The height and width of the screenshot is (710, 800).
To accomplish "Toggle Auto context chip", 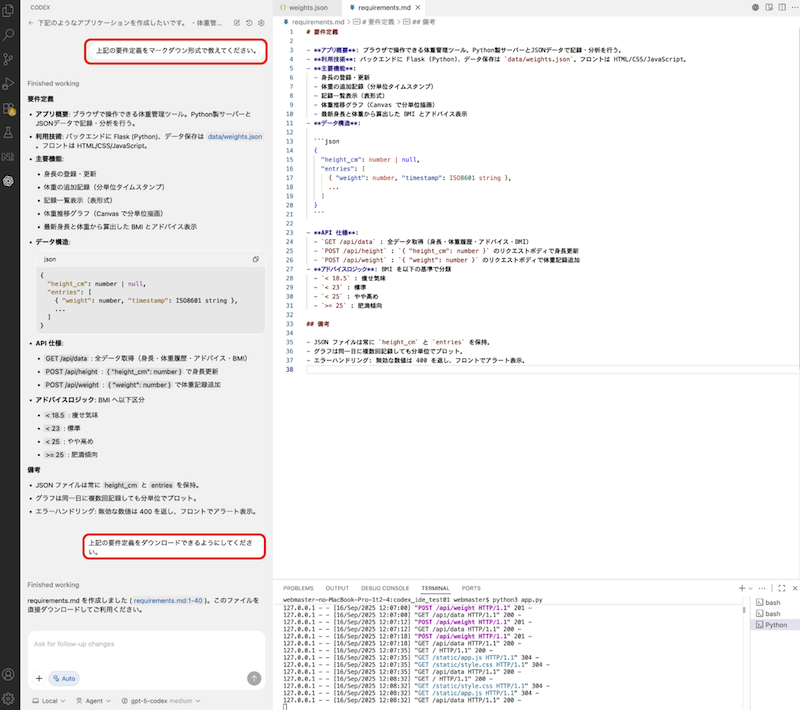I will [x=64, y=678].
